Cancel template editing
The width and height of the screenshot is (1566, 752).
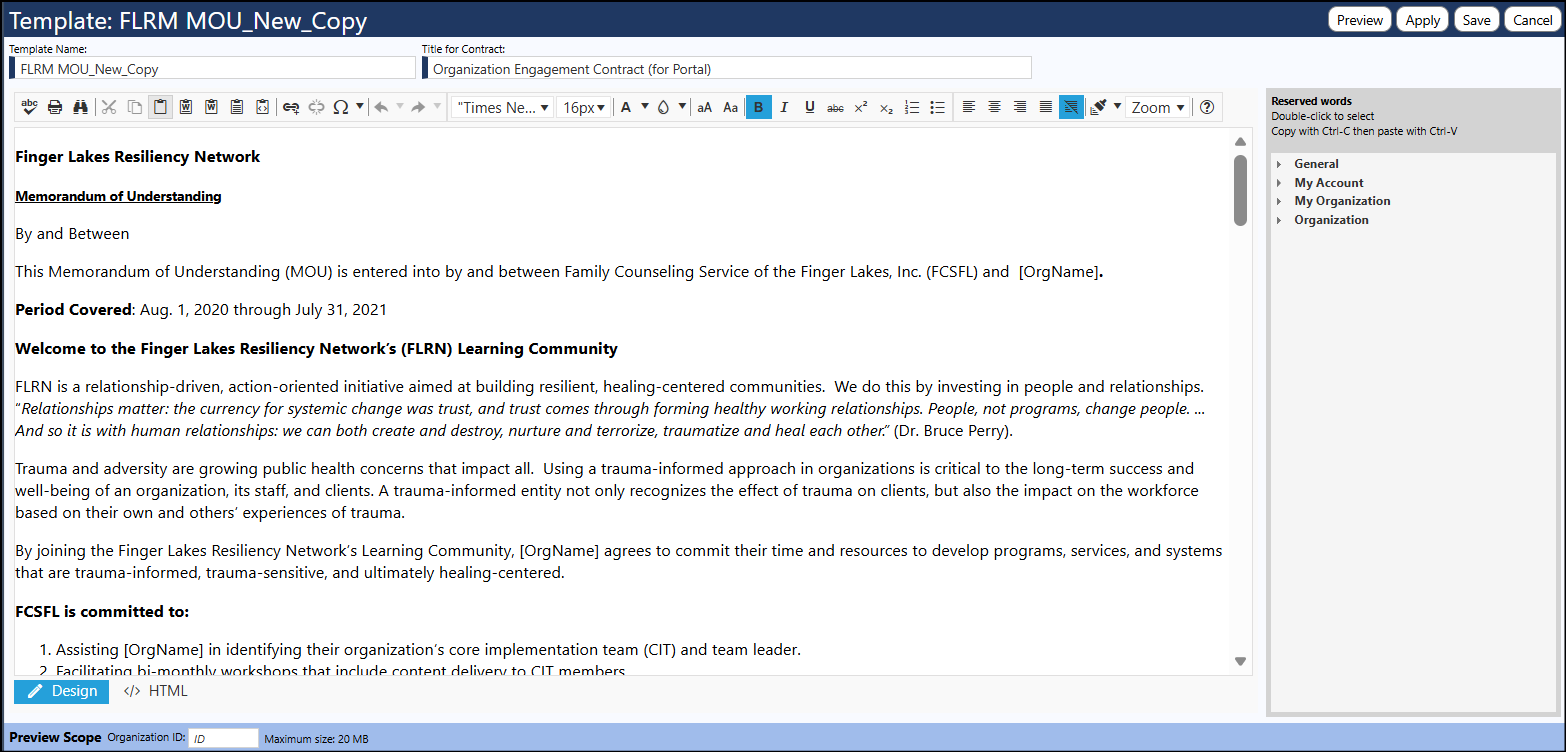(1532, 20)
